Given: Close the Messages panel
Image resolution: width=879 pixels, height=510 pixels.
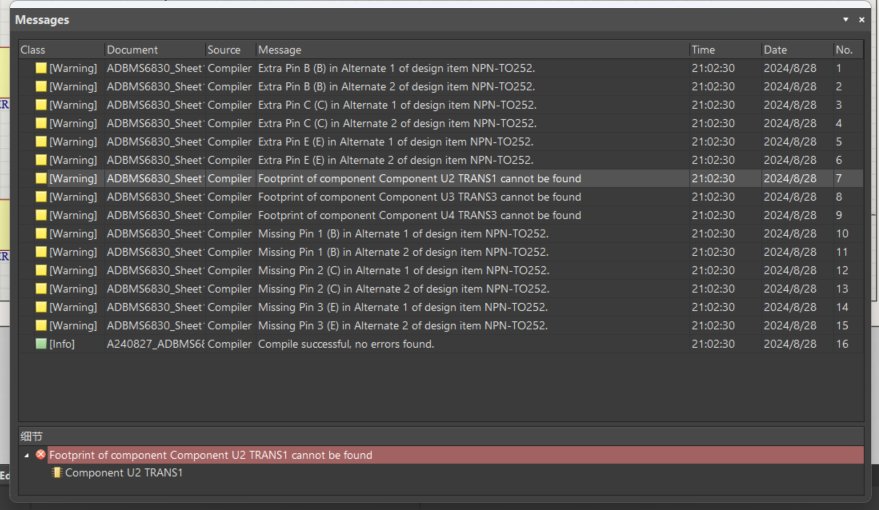Looking at the screenshot, I should [x=862, y=20].
